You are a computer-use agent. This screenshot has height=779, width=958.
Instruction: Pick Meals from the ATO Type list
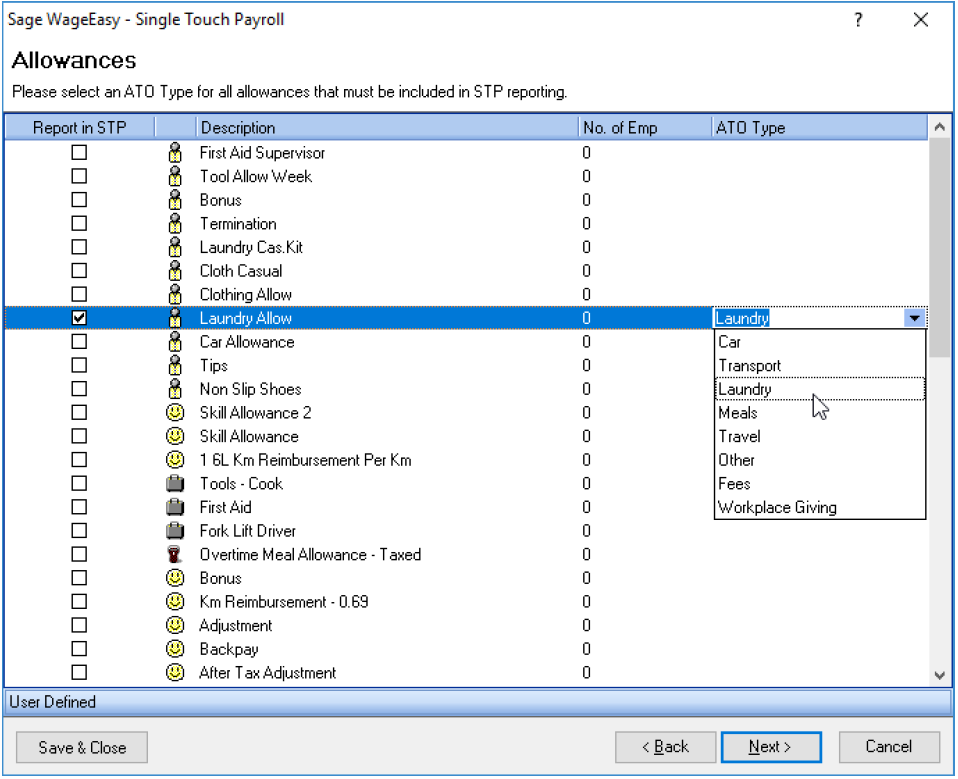(820, 412)
